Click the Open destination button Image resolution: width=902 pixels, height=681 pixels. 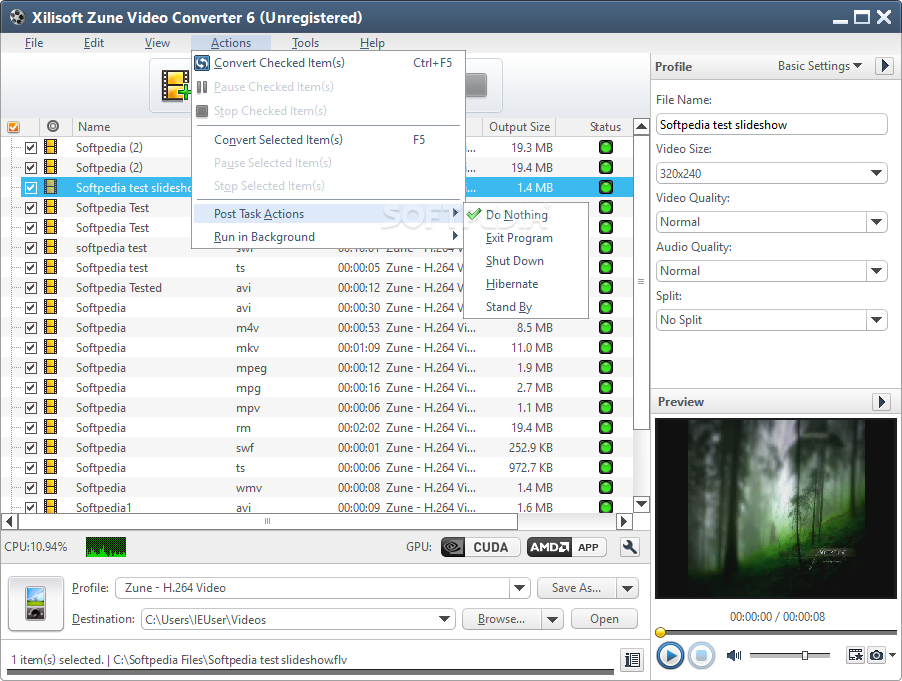click(x=604, y=619)
